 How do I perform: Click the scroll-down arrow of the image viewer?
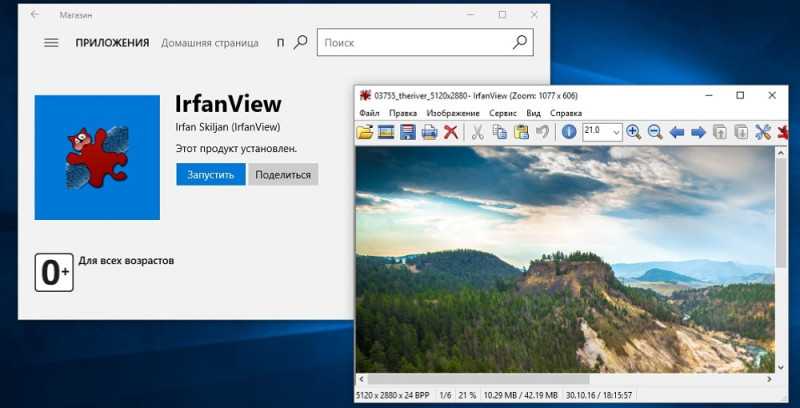(x=781, y=367)
